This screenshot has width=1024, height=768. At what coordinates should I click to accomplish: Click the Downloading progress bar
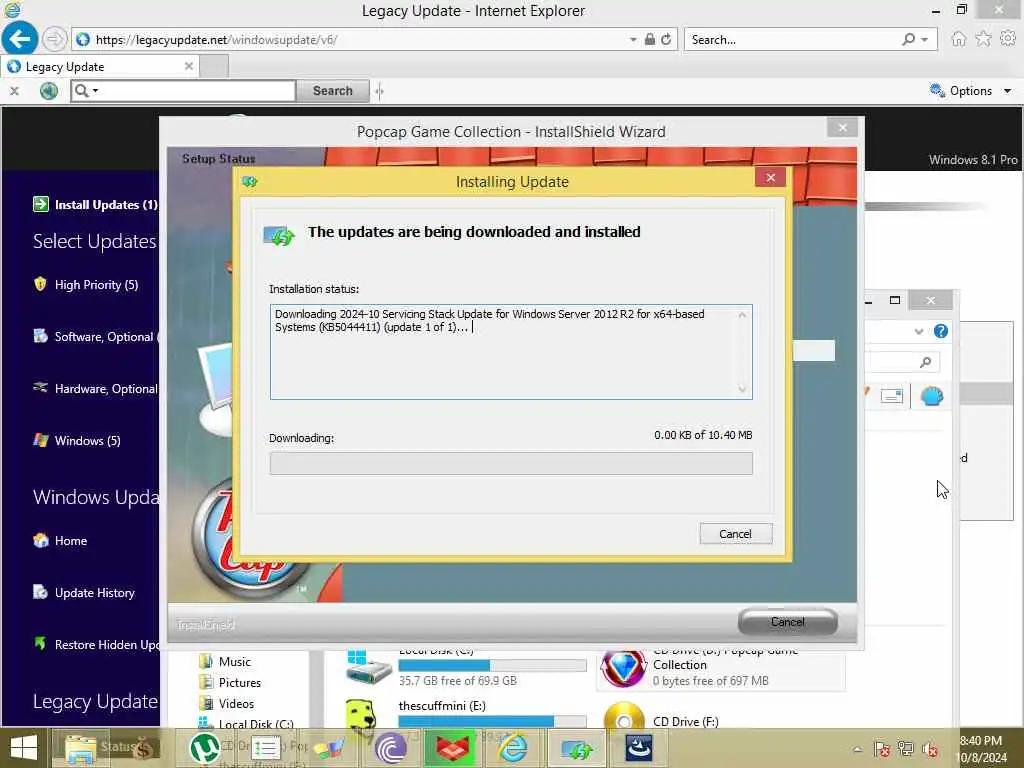pos(511,464)
